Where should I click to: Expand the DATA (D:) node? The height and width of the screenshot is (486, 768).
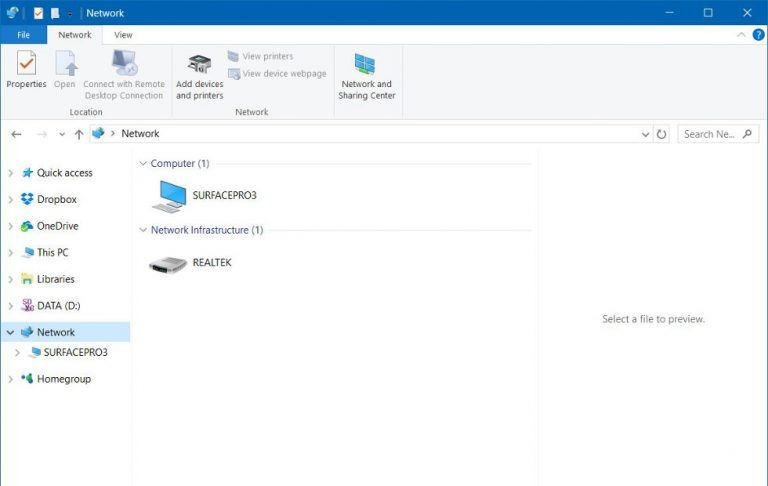10,306
